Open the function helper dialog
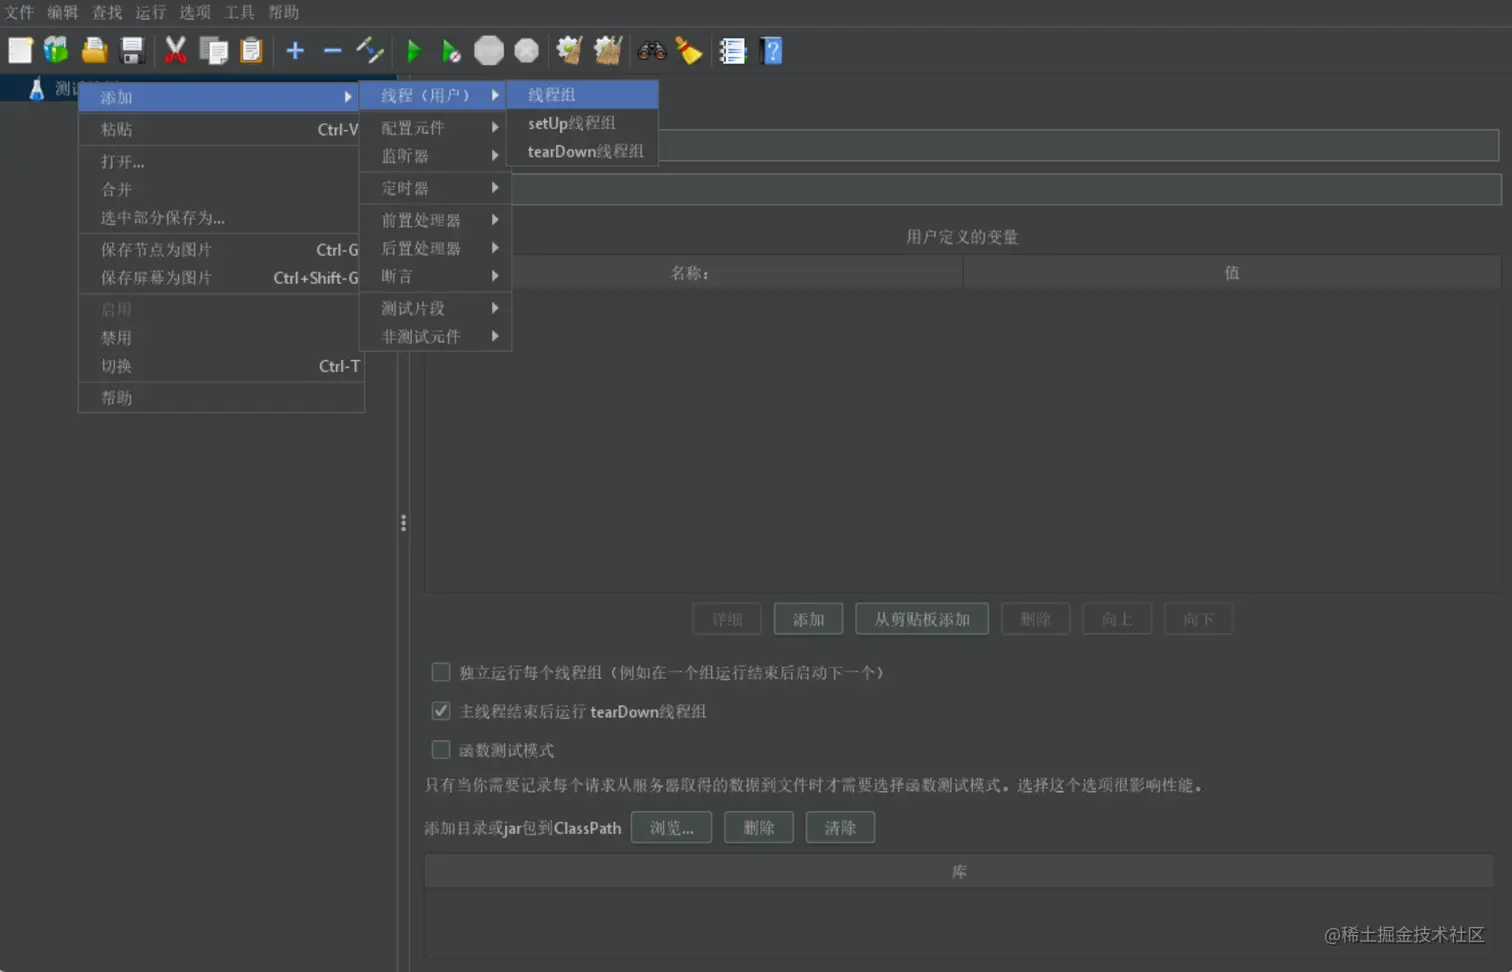This screenshot has width=1512, height=972. pos(733,51)
